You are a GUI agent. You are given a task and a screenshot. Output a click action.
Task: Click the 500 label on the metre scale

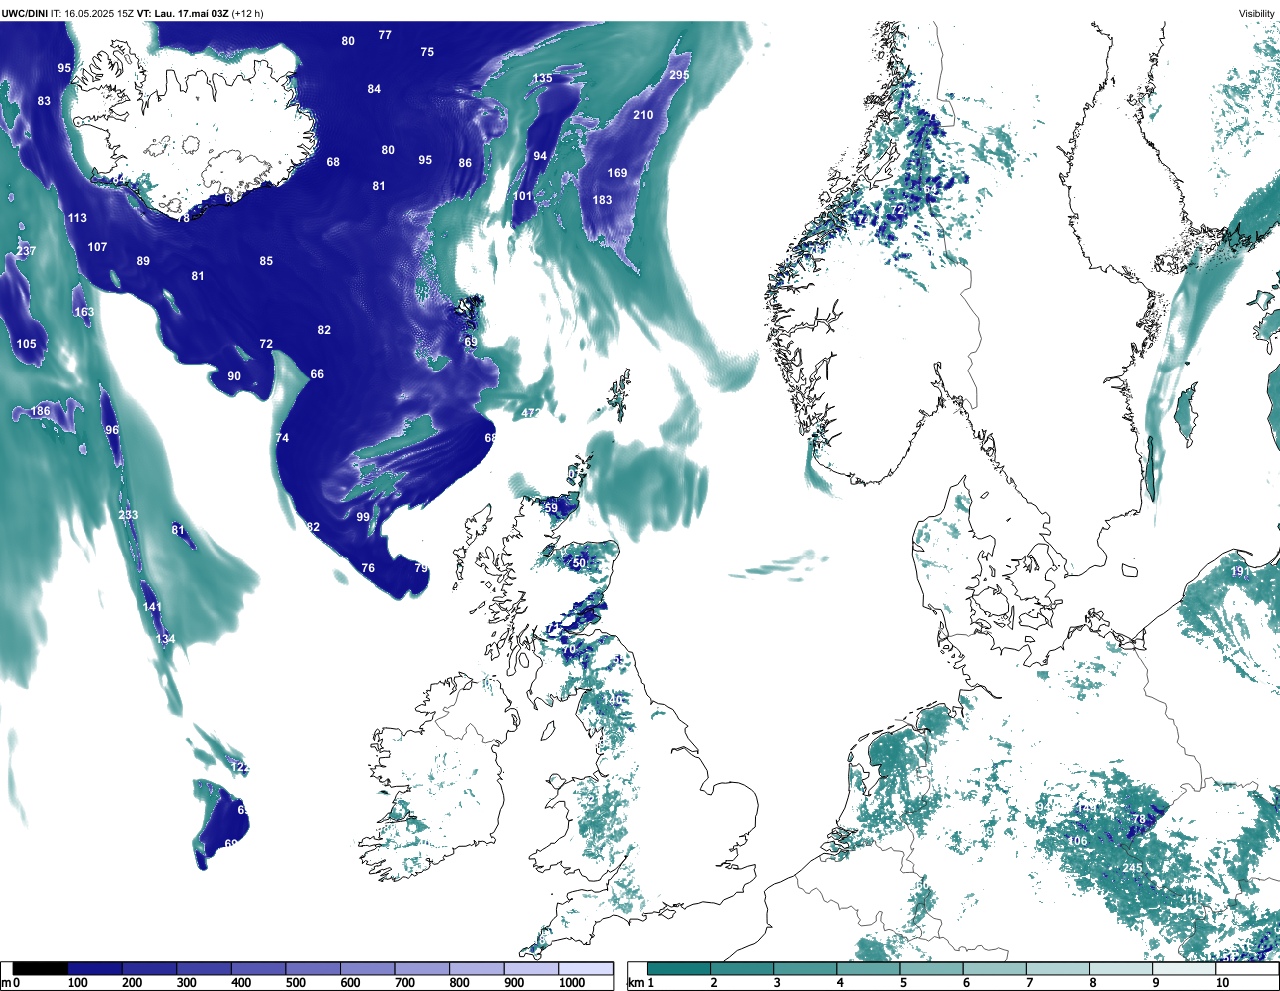295,983
